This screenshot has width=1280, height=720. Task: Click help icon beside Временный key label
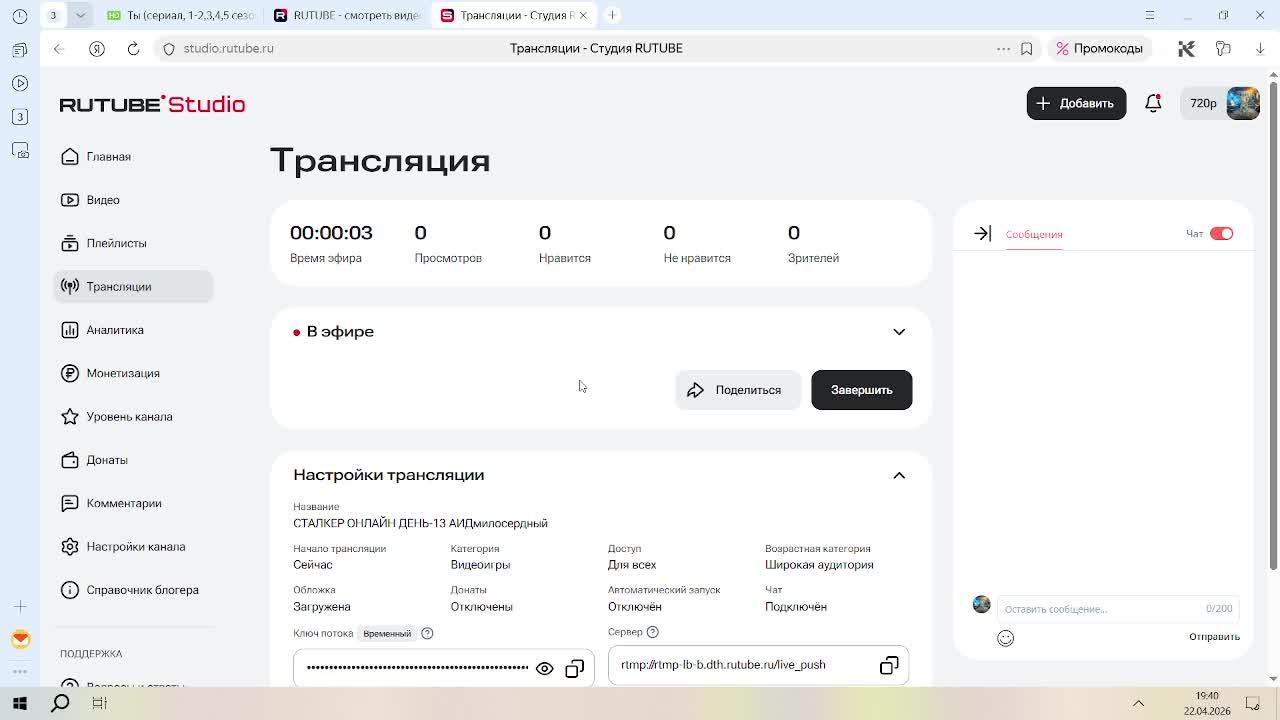point(427,633)
